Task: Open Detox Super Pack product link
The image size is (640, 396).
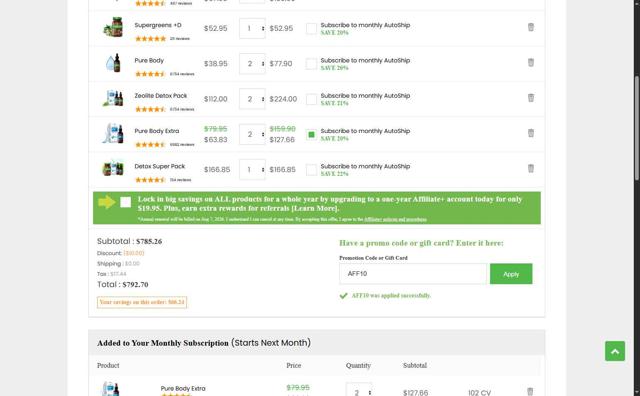Action: pos(160,167)
